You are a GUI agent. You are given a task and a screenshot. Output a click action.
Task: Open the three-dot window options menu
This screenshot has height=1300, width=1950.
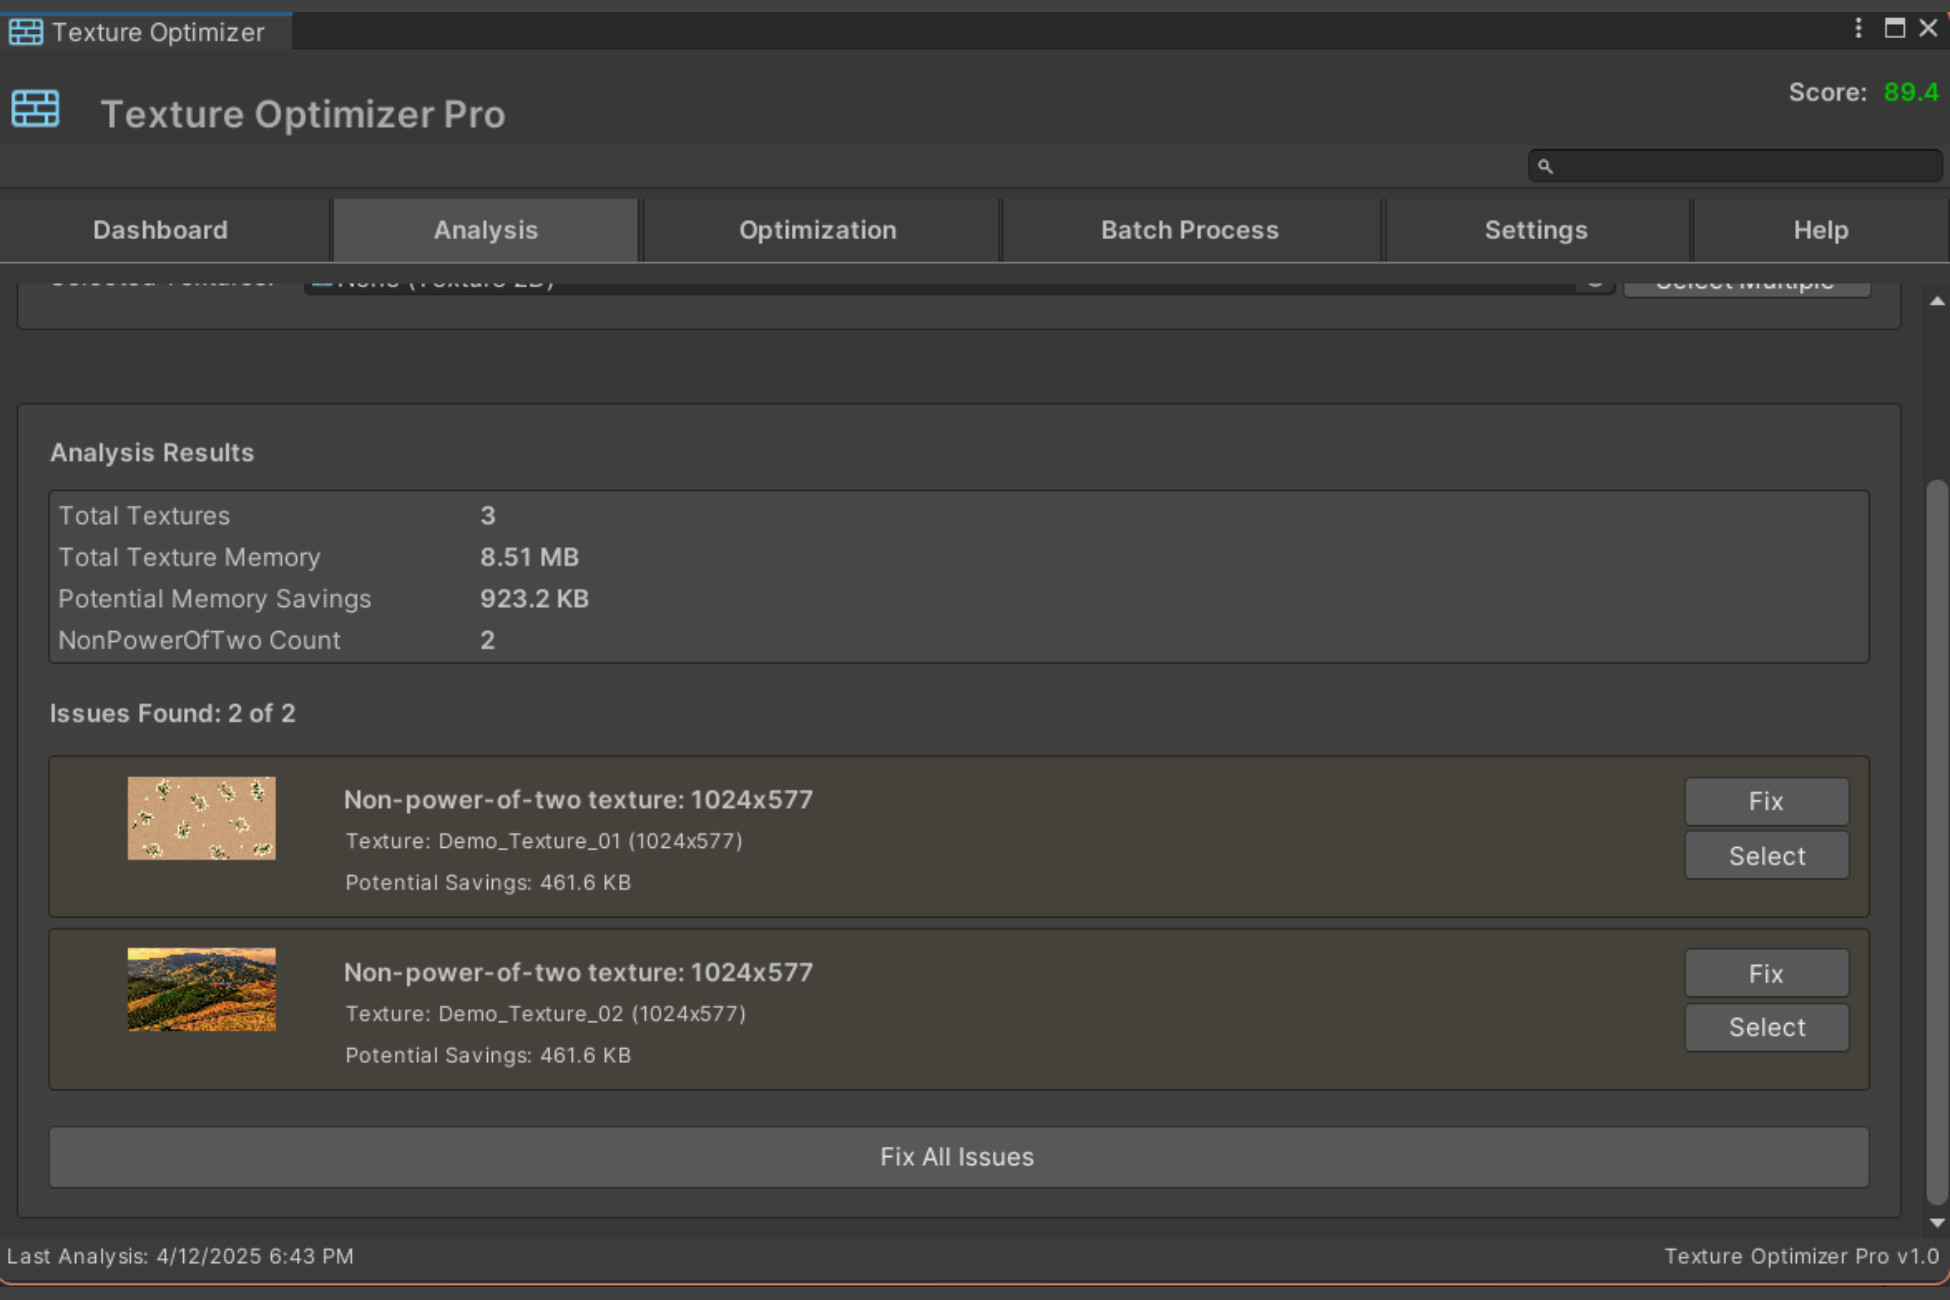point(1858,28)
